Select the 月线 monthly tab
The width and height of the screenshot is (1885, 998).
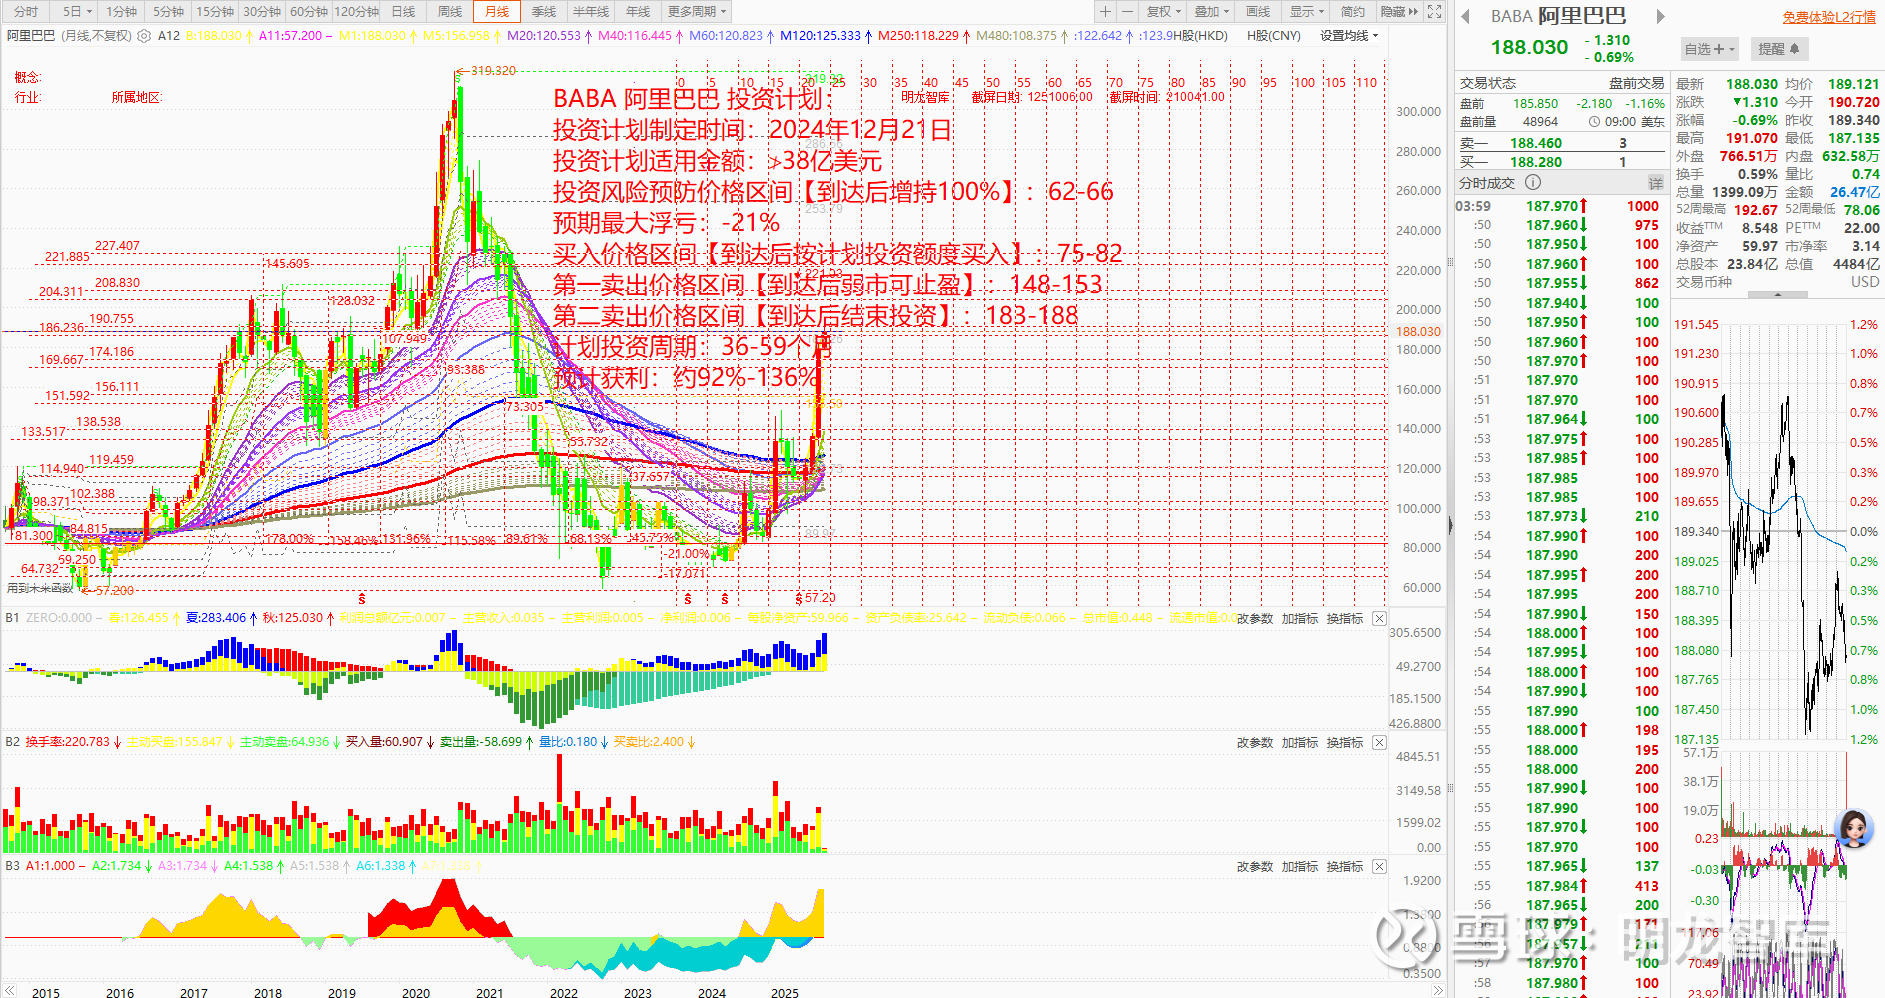[x=497, y=12]
